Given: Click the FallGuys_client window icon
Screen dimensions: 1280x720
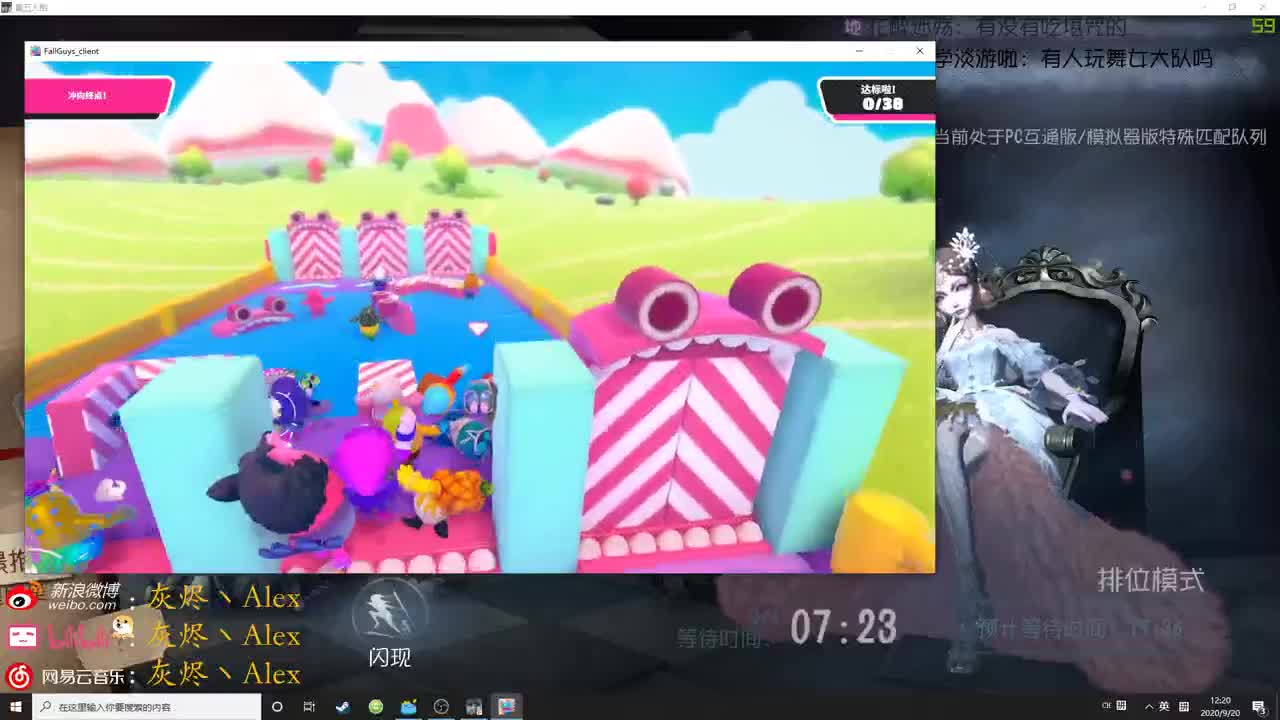Looking at the screenshot, I should click(x=37, y=51).
